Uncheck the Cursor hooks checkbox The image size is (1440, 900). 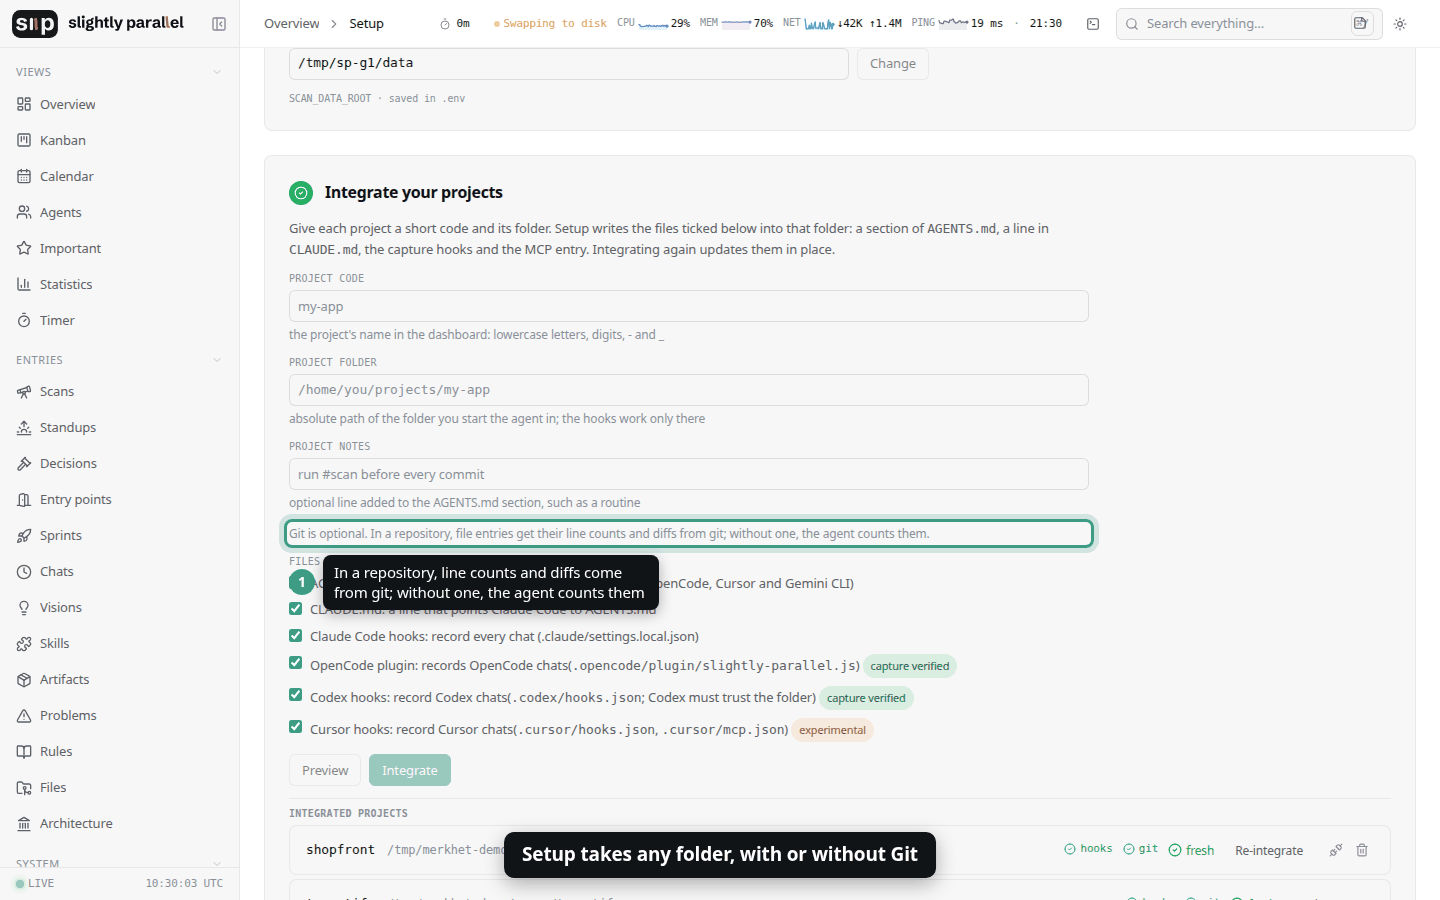click(295, 726)
